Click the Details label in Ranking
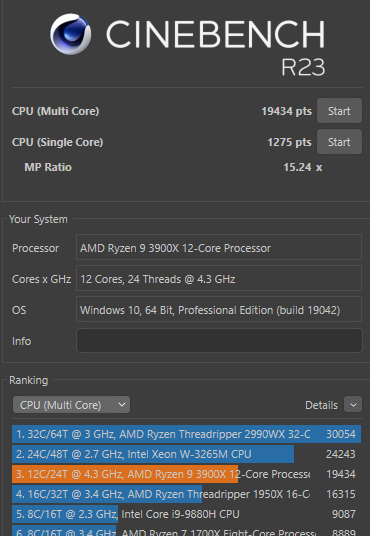Viewport: 370px width, 536px height. [321, 405]
